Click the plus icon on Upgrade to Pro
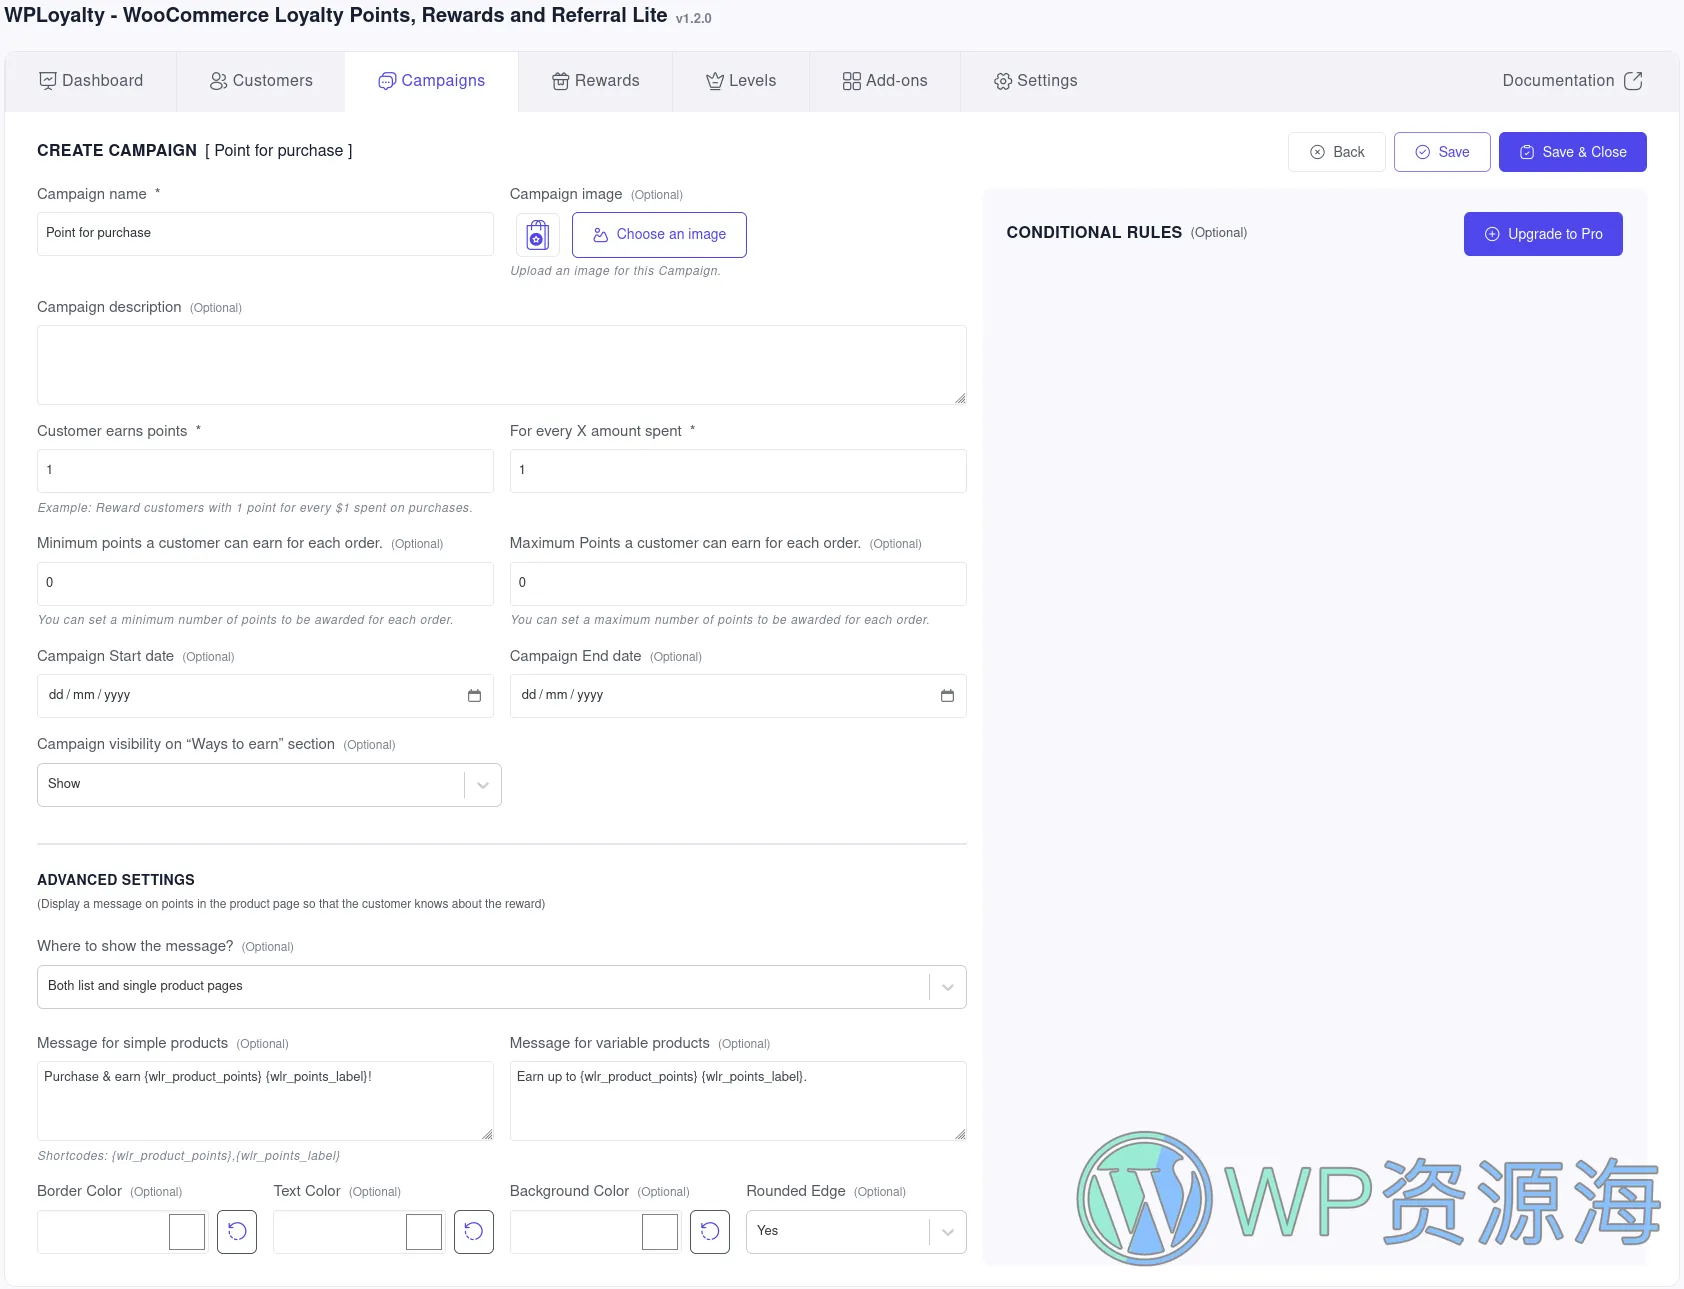 click(x=1492, y=234)
